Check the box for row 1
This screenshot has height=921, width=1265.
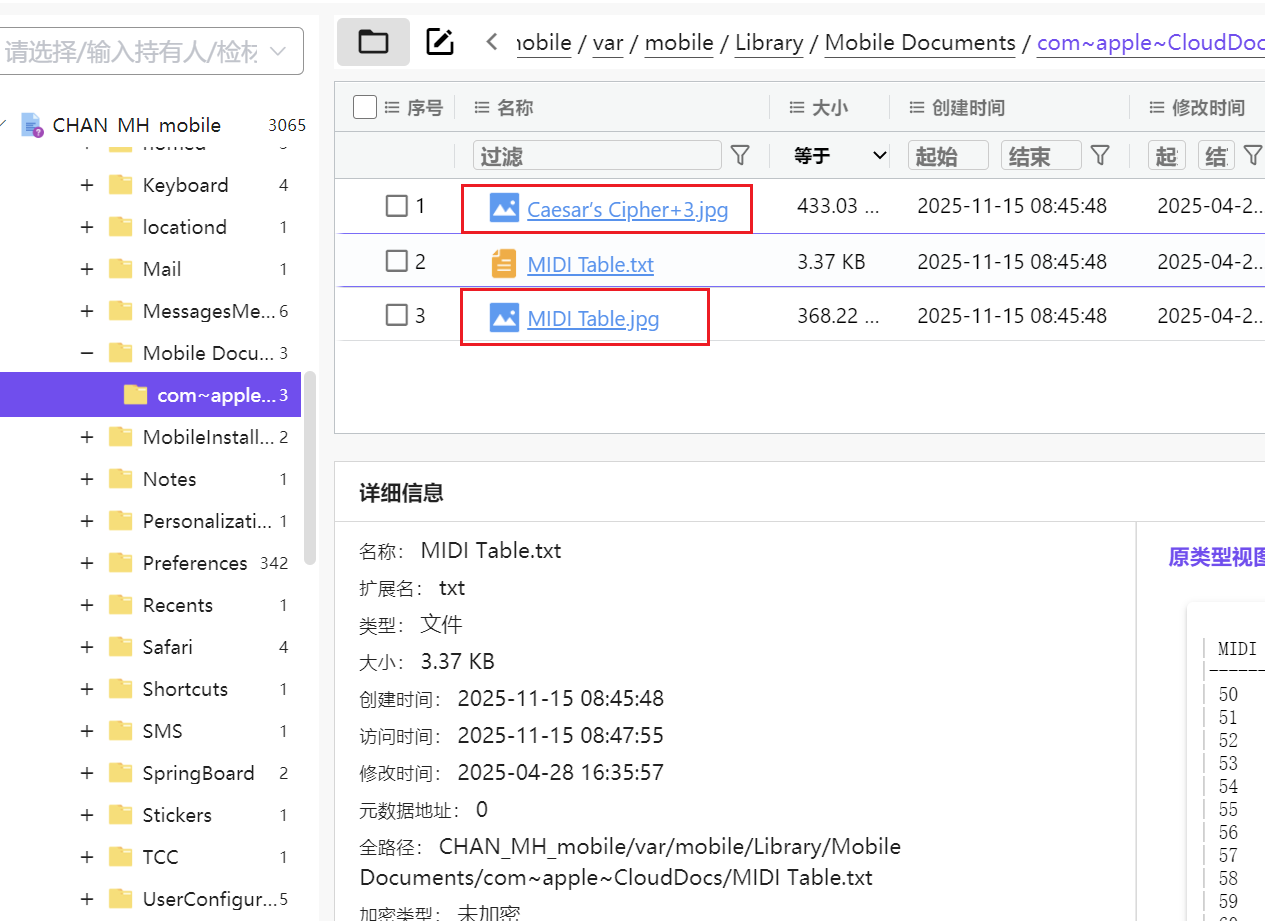coord(397,206)
